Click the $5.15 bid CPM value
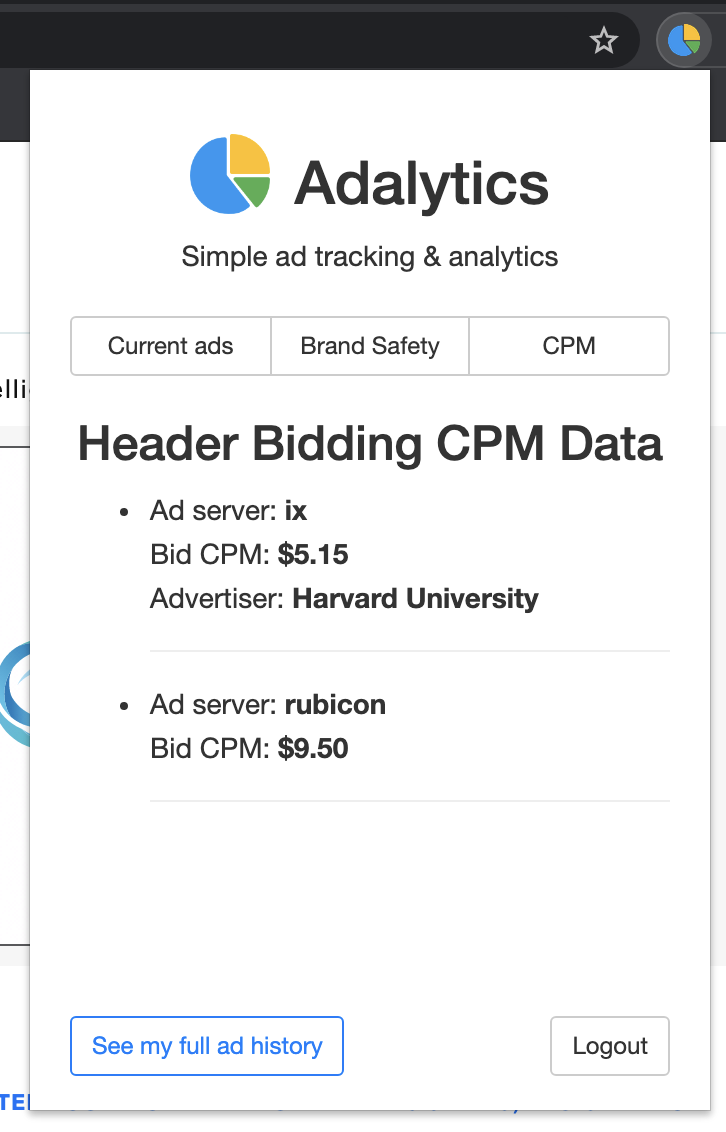This screenshot has height=1132, width=726. coord(313,555)
